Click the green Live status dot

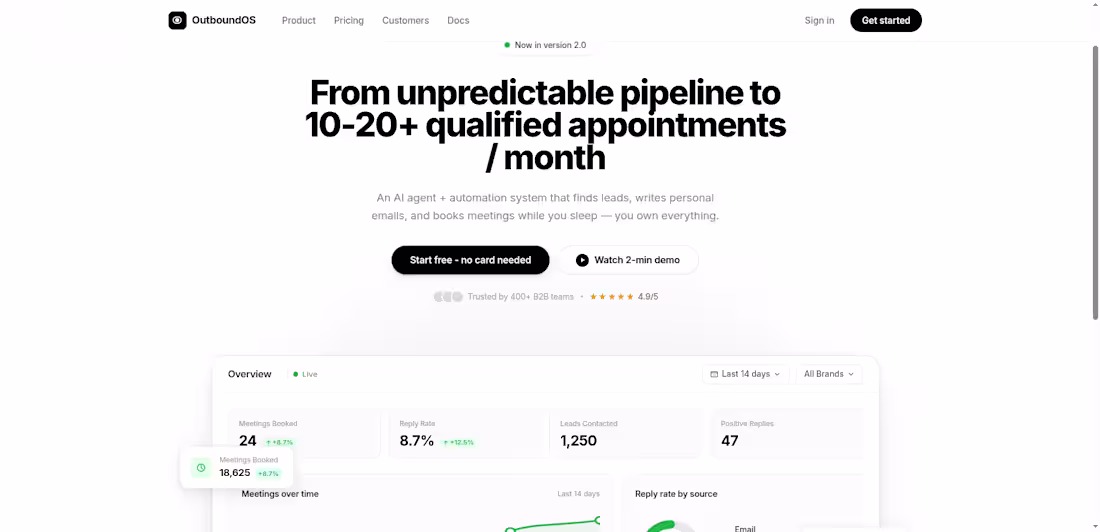(x=295, y=374)
